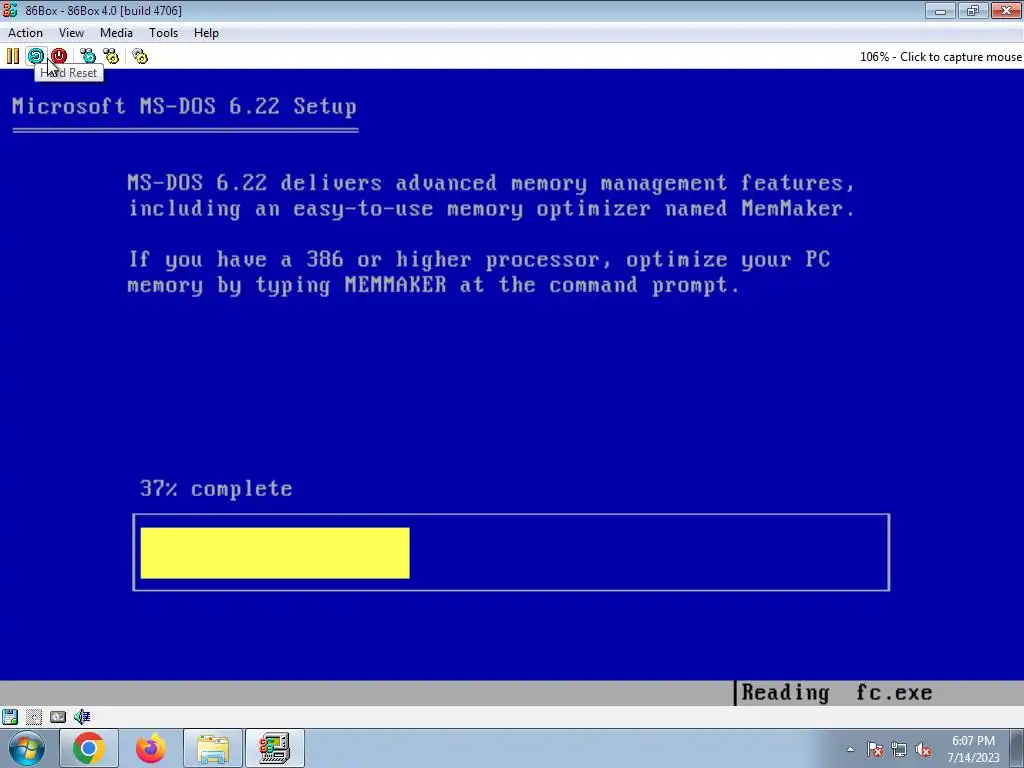Launch Firefox from the taskbar
Viewport: 1024px width, 768px height.
(x=150, y=748)
